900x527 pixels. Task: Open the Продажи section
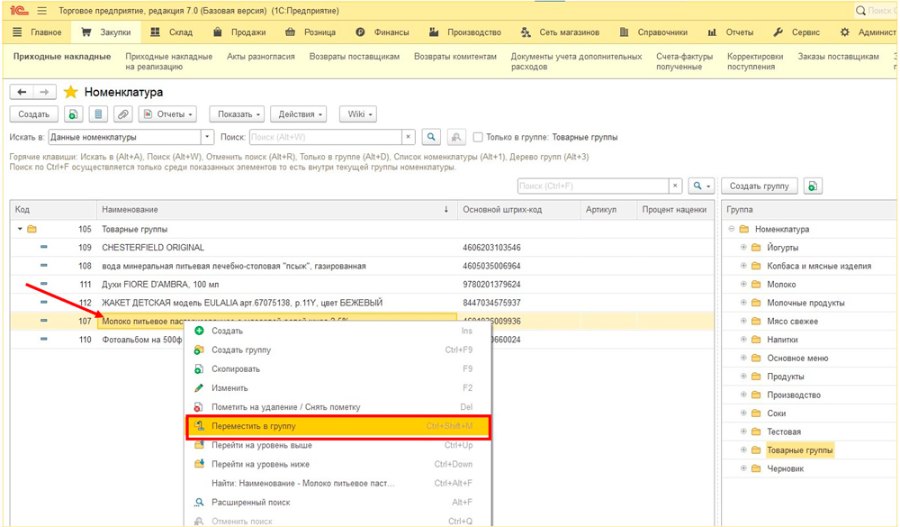tap(240, 32)
